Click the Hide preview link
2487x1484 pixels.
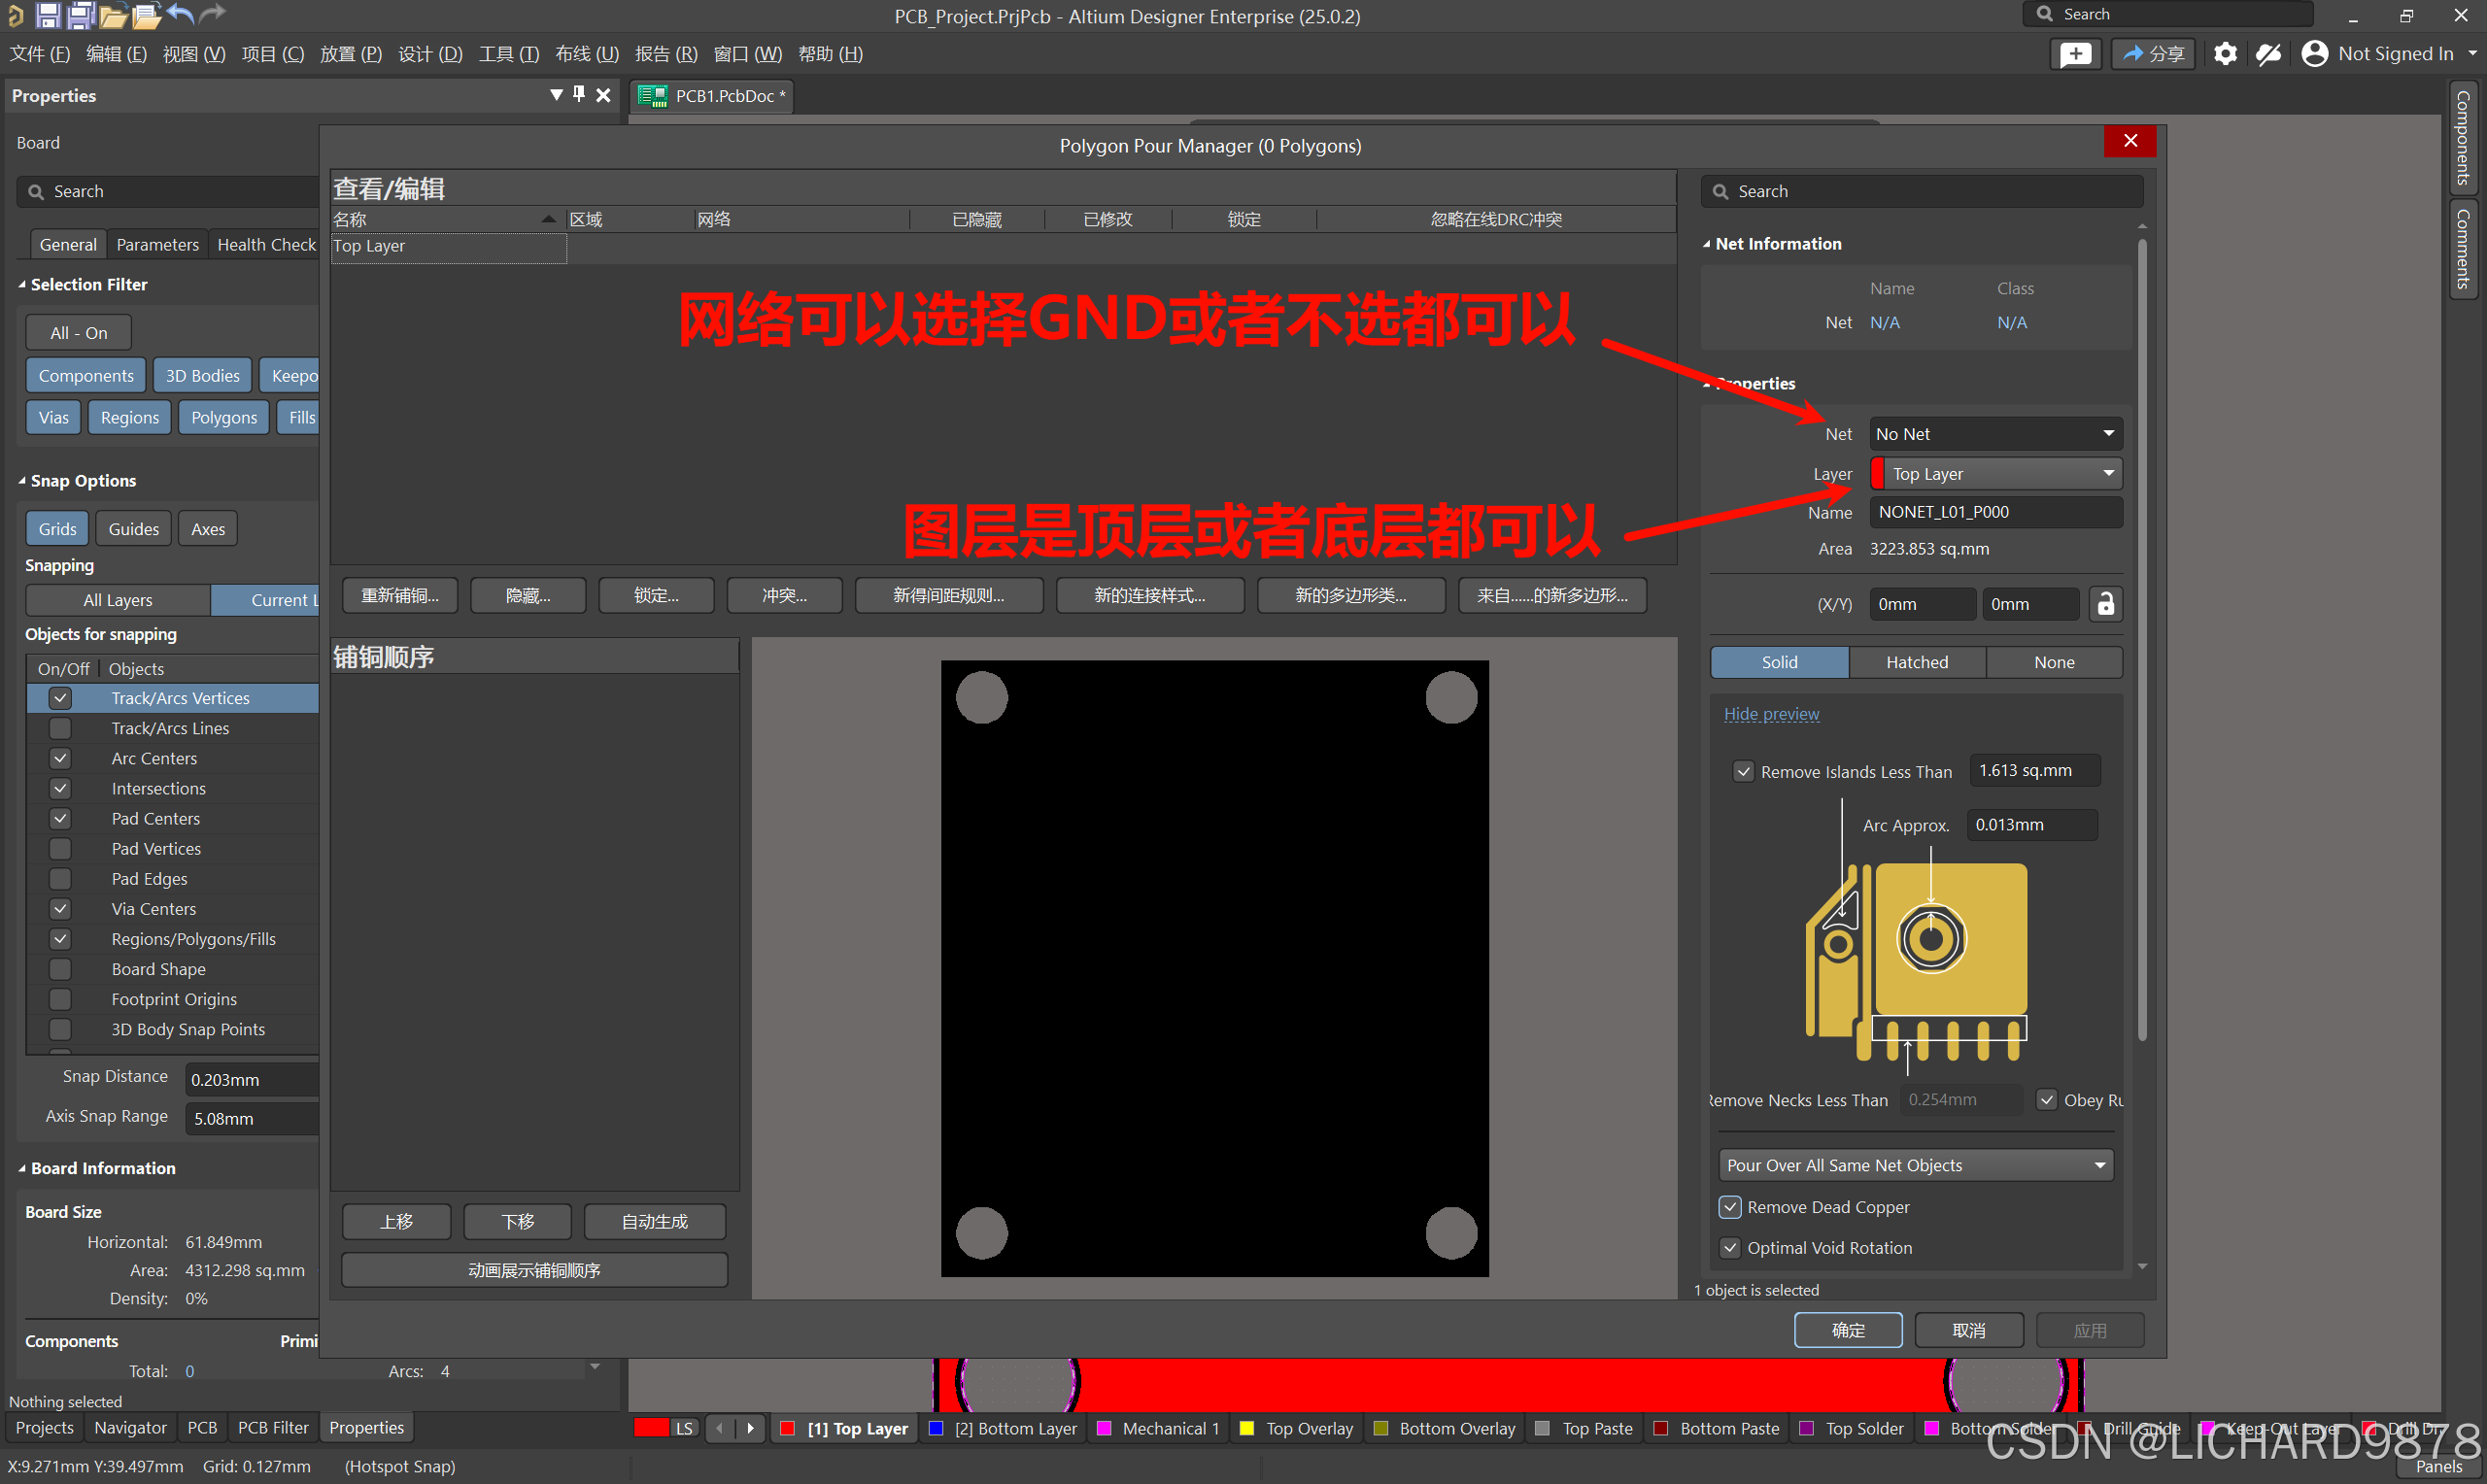[x=1771, y=714]
